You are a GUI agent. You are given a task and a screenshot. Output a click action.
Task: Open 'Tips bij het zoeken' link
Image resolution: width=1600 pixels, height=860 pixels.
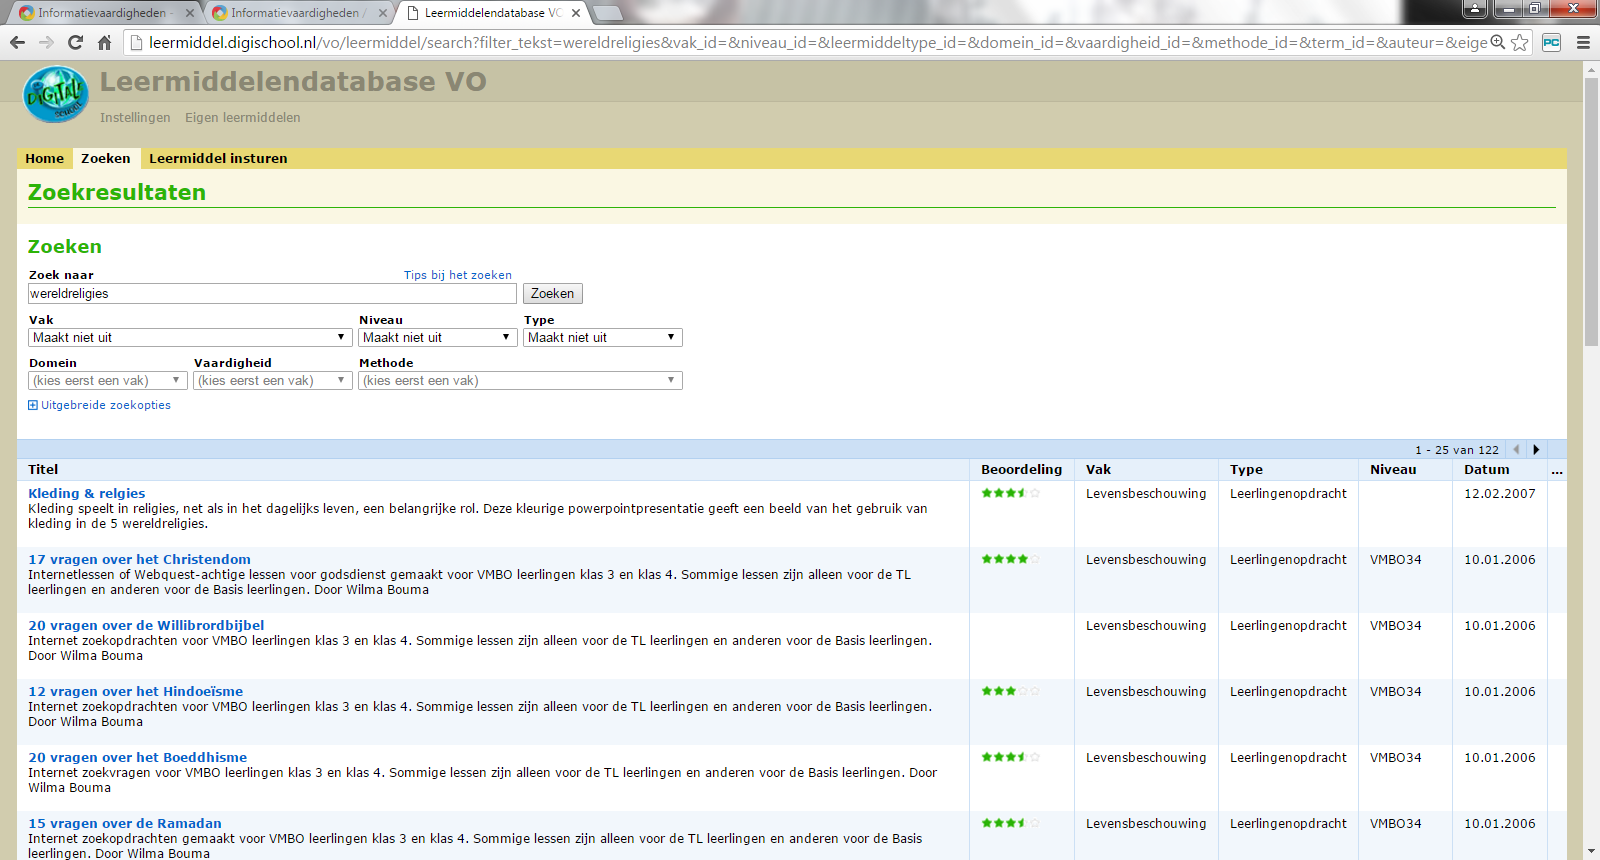(x=457, y=275)
